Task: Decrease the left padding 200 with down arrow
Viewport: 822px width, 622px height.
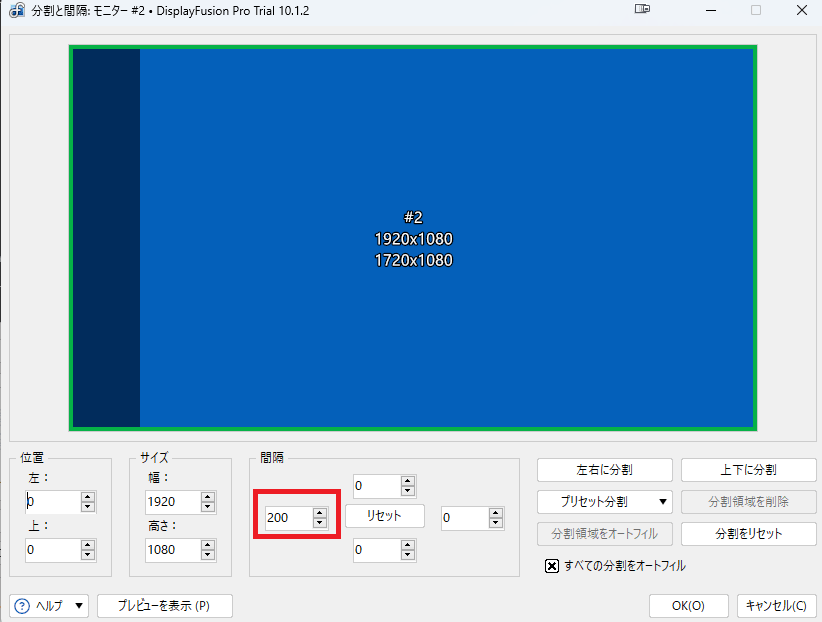Action: pyautogui.click(x=320, y=523)
